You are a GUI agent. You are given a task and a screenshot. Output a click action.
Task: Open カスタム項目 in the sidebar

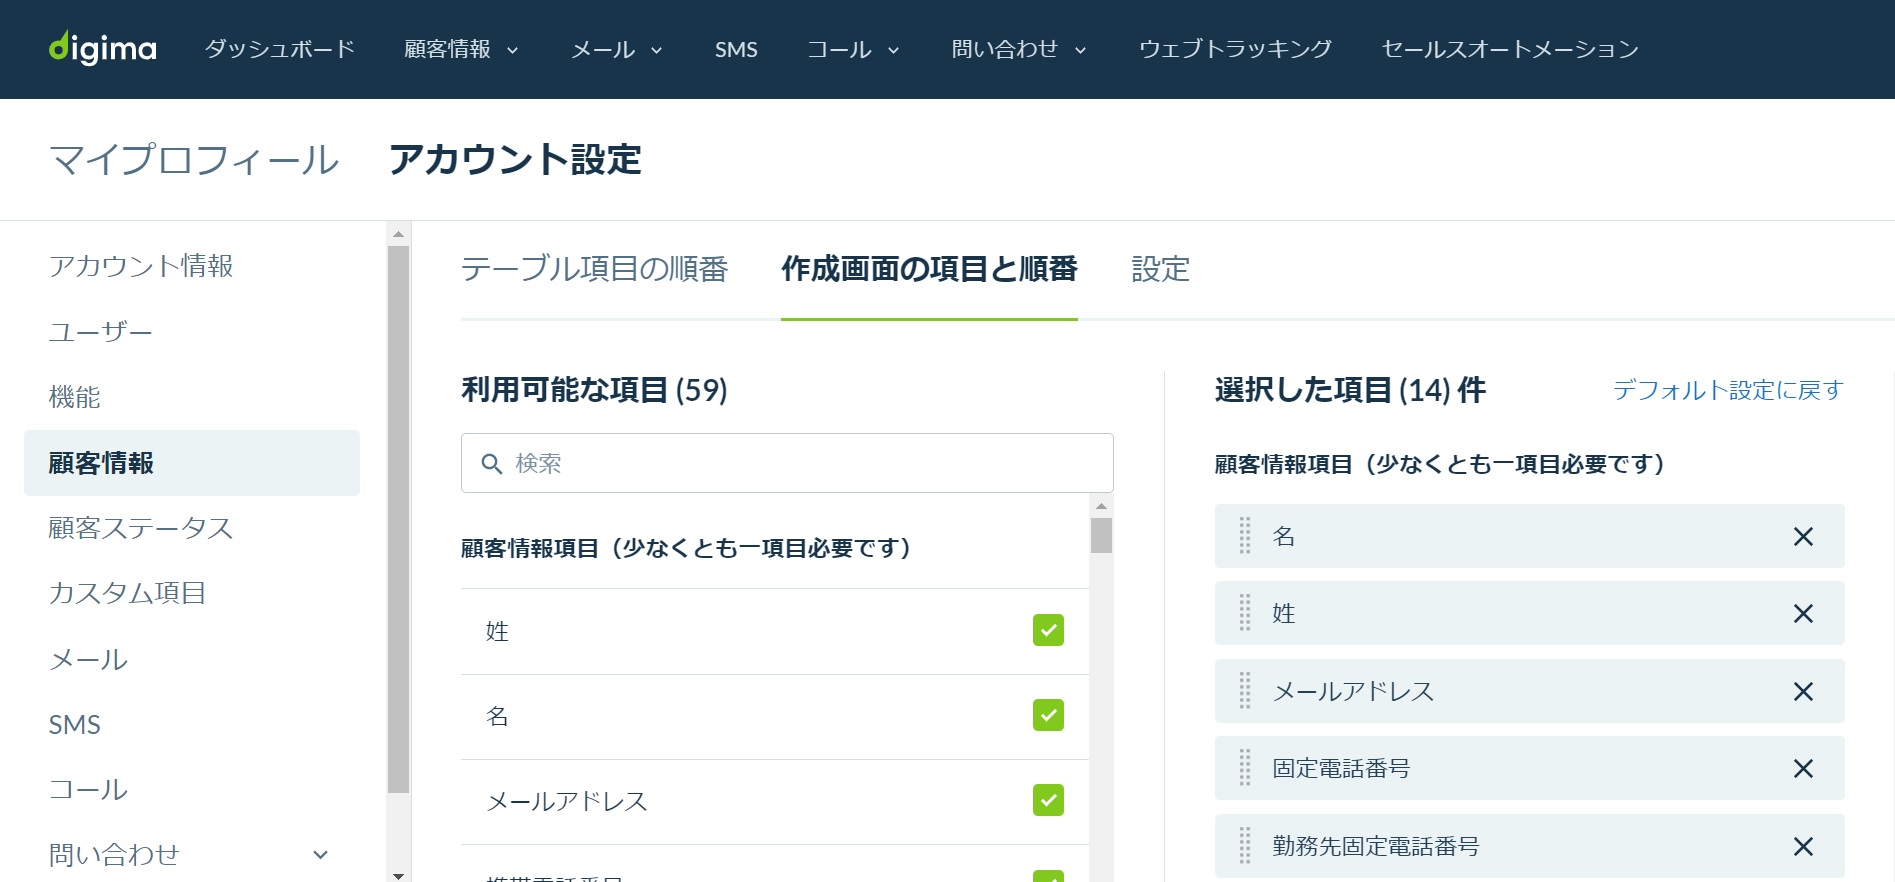pos(127,593)
